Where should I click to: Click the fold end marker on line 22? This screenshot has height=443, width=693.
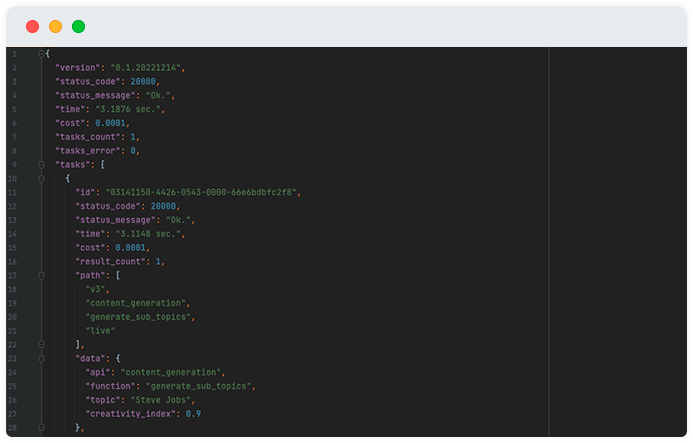pyautogui.click(x=41, y=345)
